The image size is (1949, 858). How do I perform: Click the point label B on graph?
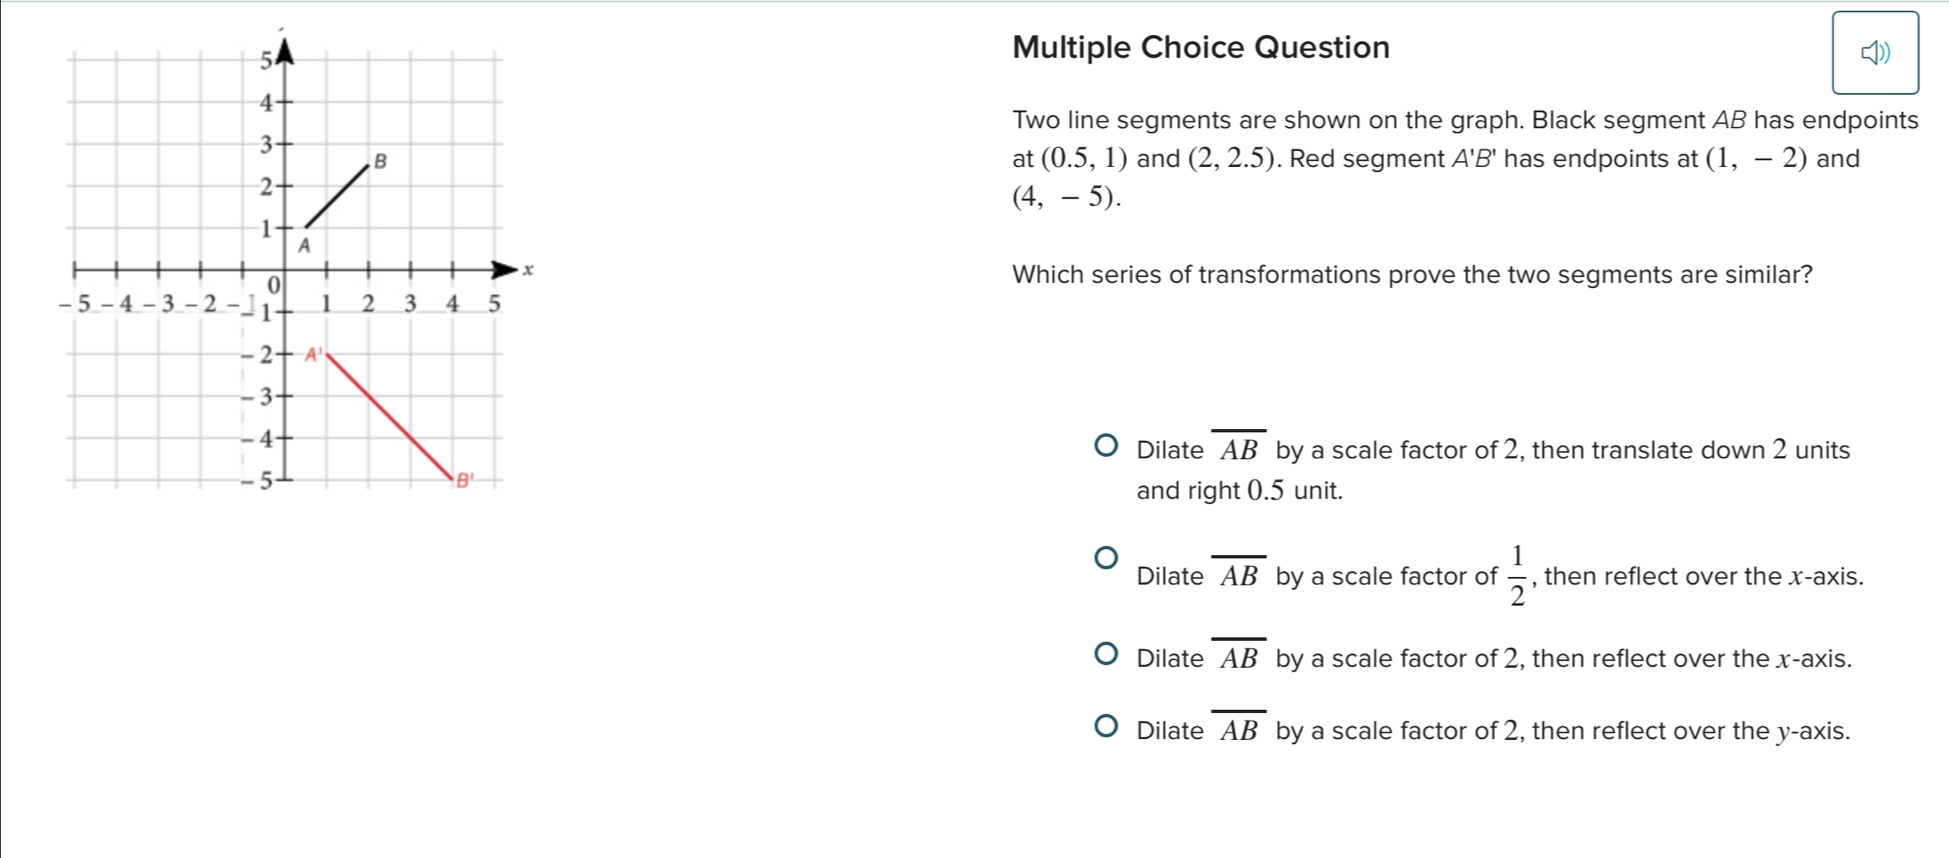click(x=380, y=161)
